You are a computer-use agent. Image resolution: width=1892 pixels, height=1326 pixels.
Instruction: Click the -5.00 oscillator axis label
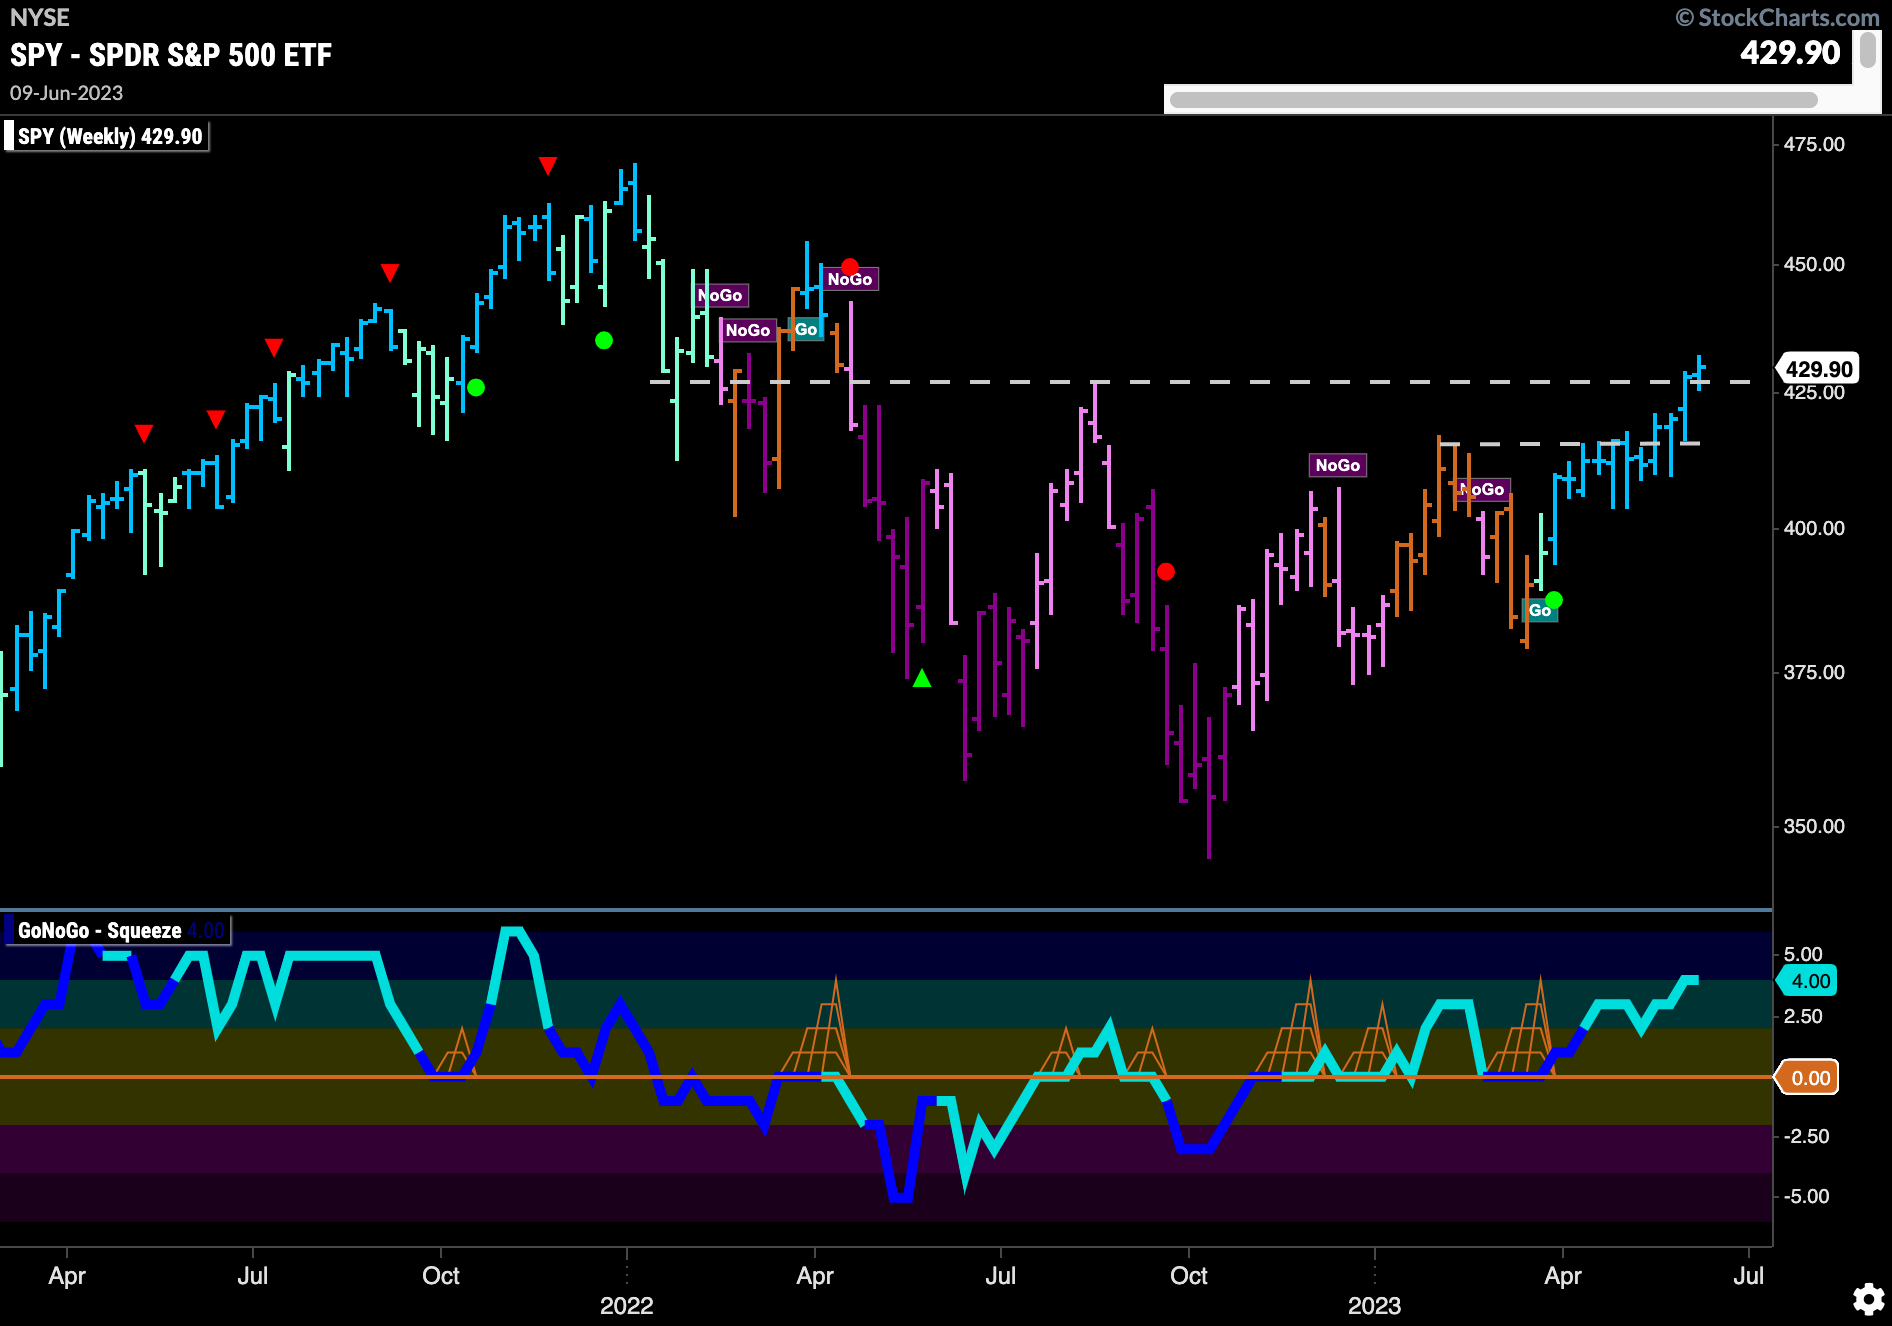[x=1807, y=1196]
